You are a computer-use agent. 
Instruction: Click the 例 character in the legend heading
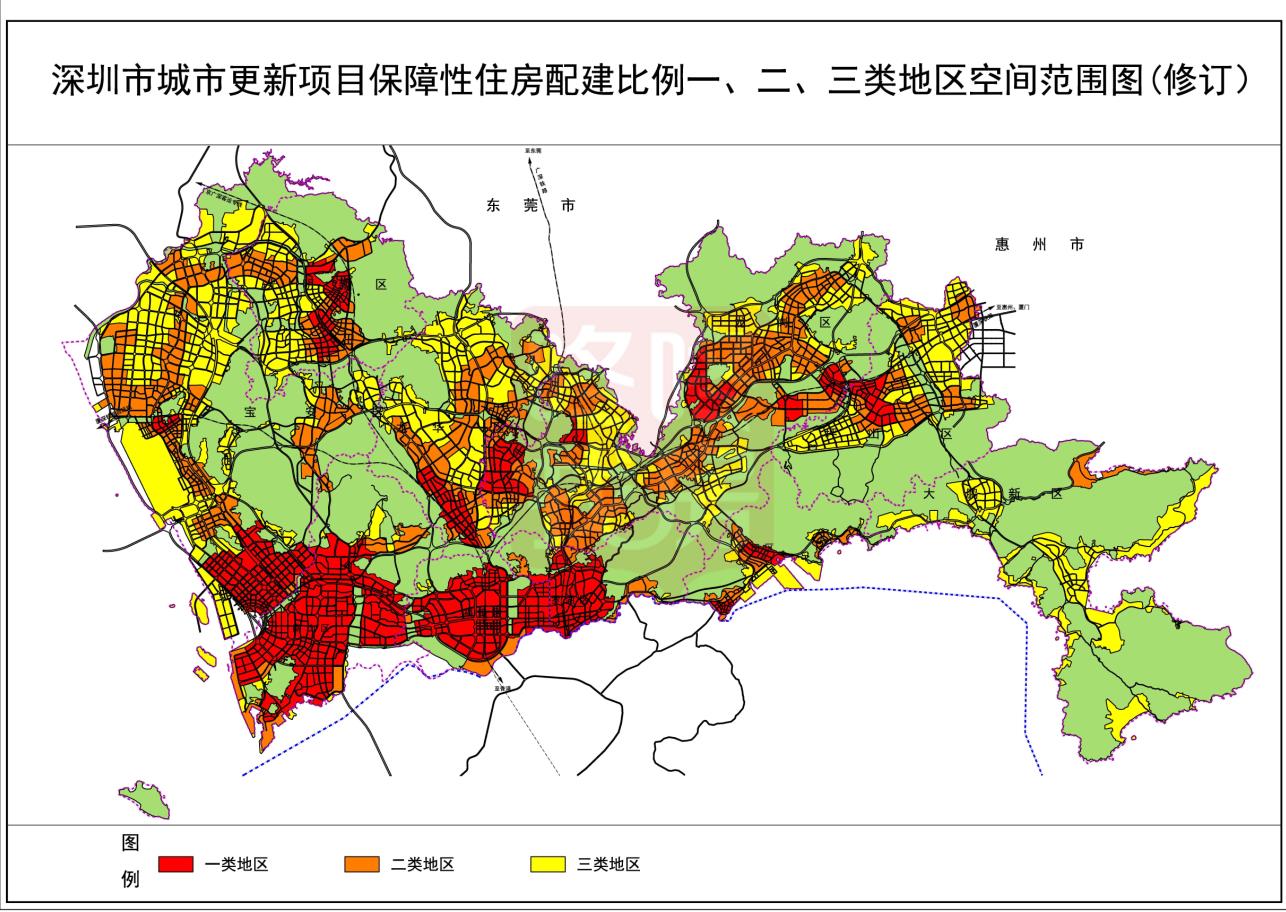[130, 881]
